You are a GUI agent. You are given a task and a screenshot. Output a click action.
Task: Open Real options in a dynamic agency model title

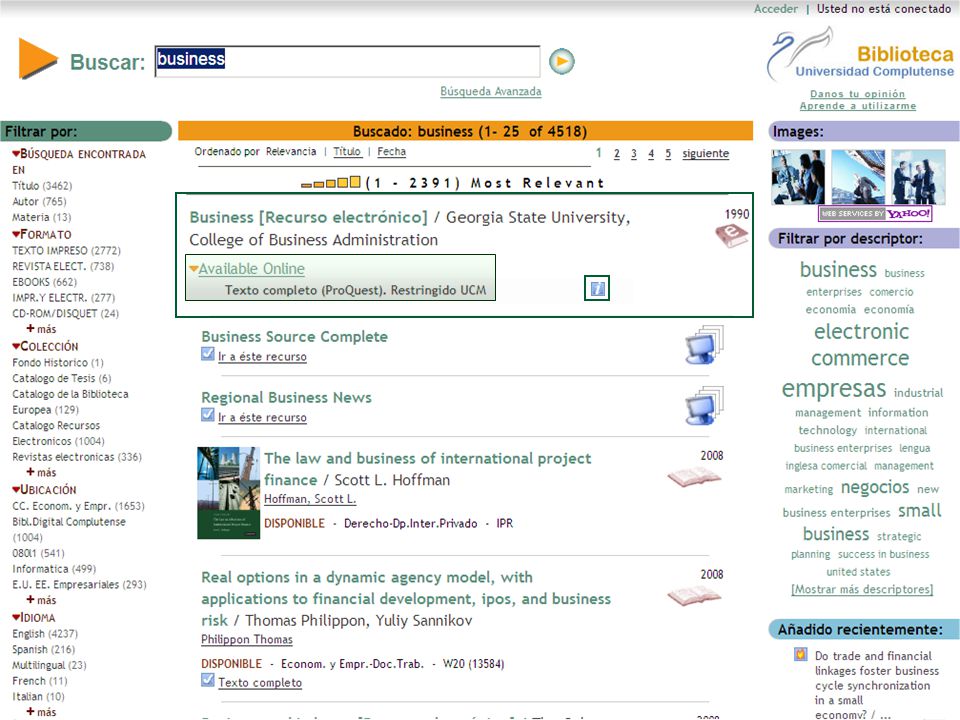[406, 599]
